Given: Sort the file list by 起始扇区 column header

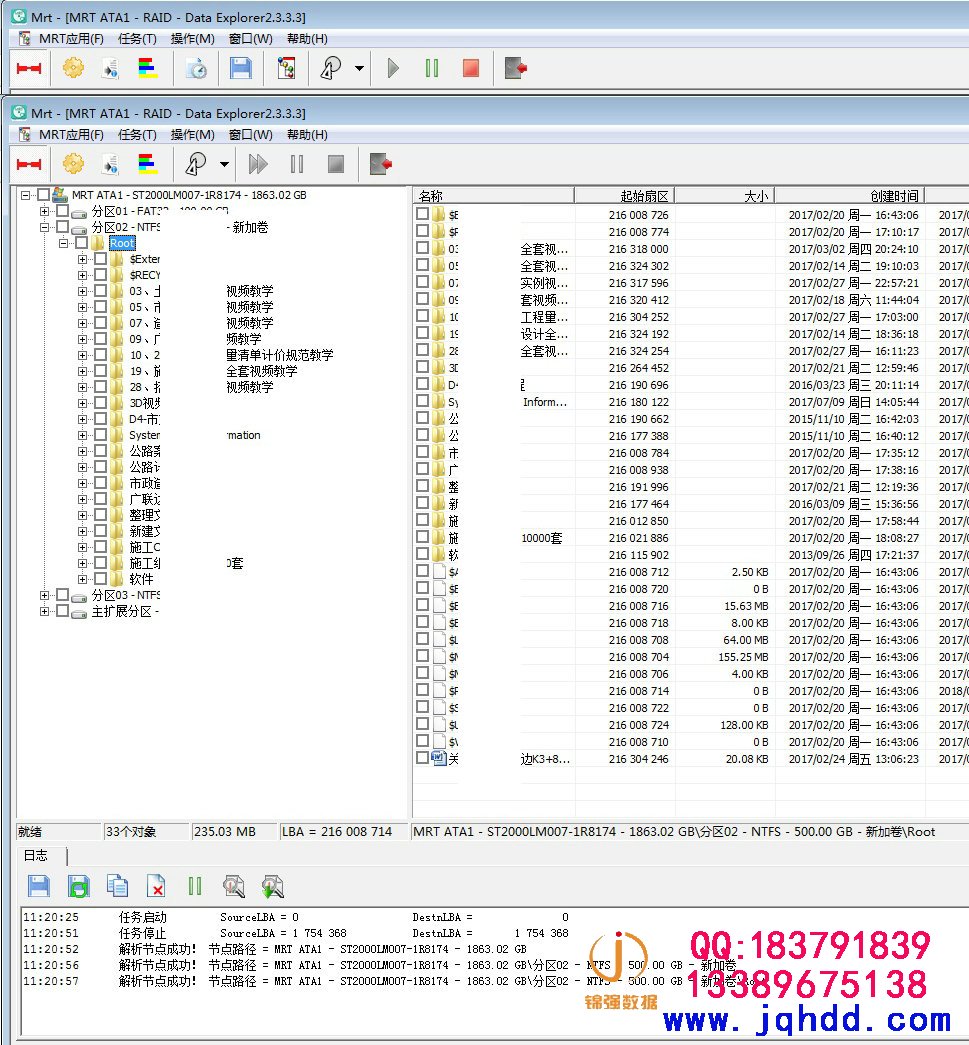Looking at the screenshot, I should (x=624, y=196).
